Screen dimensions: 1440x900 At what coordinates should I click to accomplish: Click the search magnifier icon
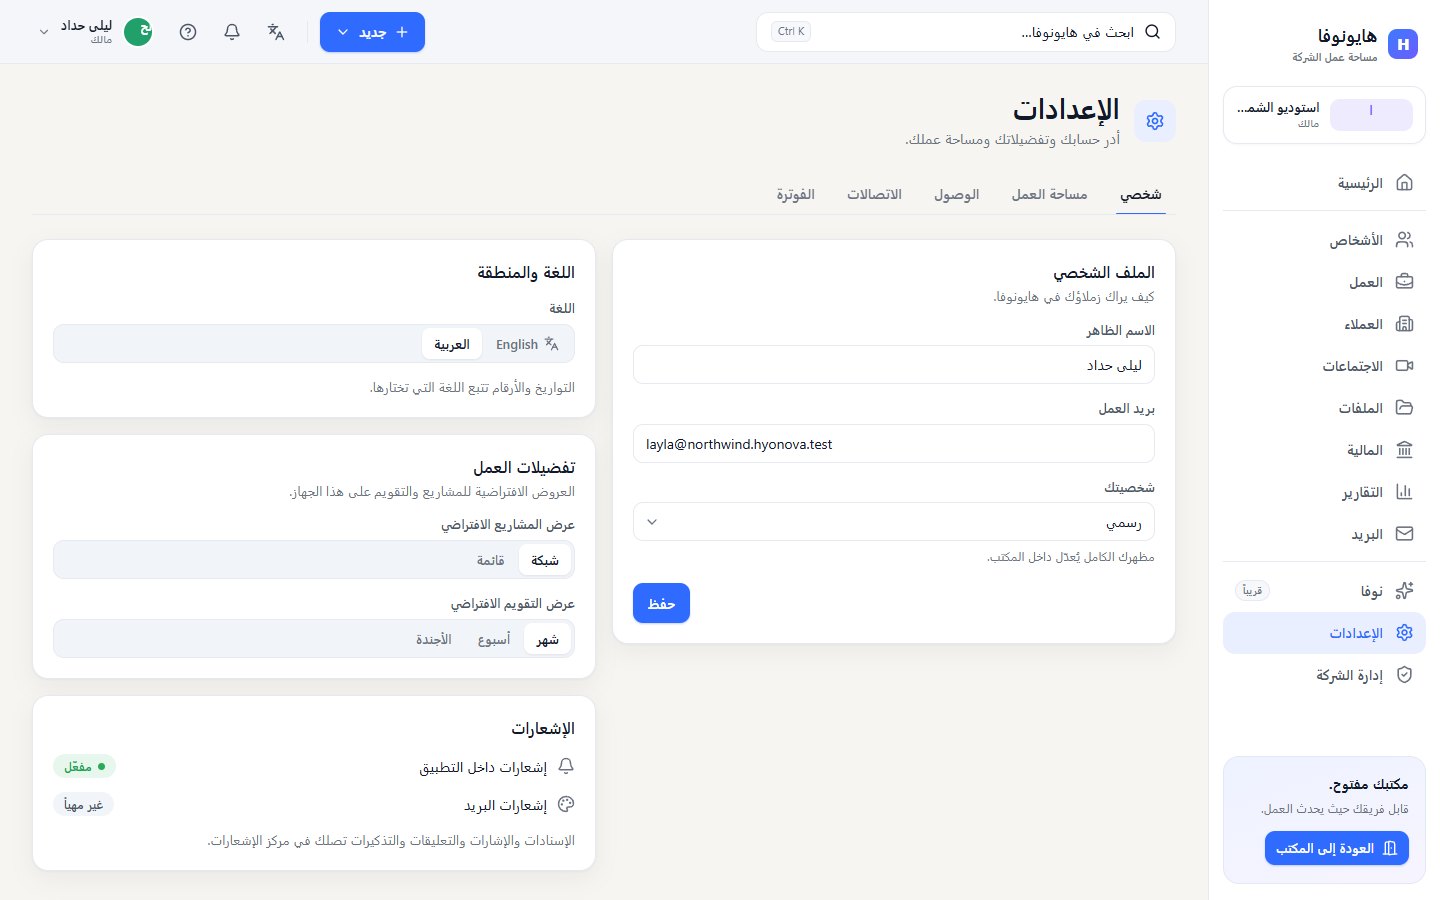[1152, 32]
